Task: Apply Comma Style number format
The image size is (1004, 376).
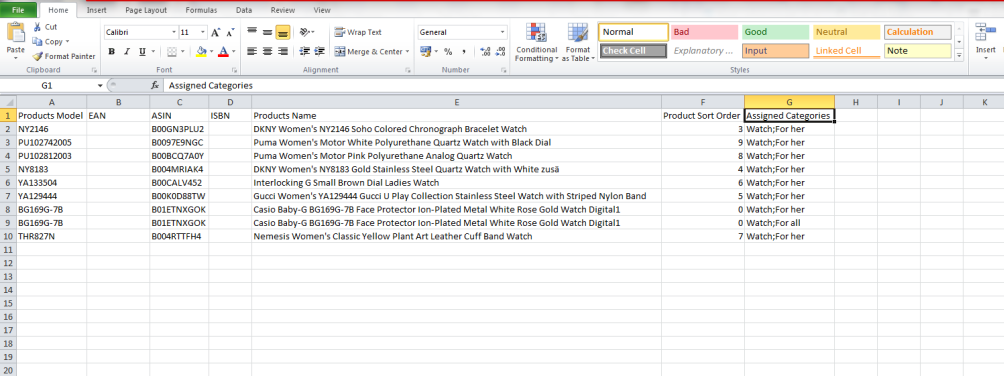Action: click(463, 52)
